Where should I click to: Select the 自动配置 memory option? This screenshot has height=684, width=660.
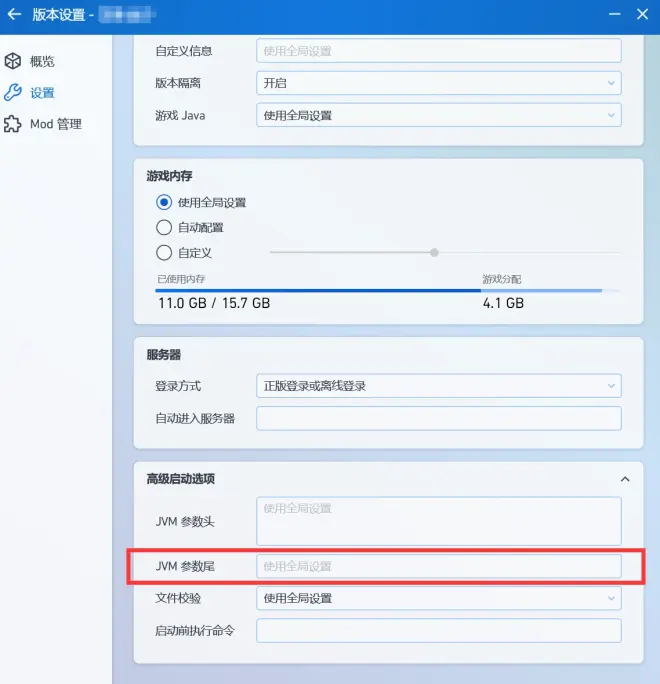165,227
